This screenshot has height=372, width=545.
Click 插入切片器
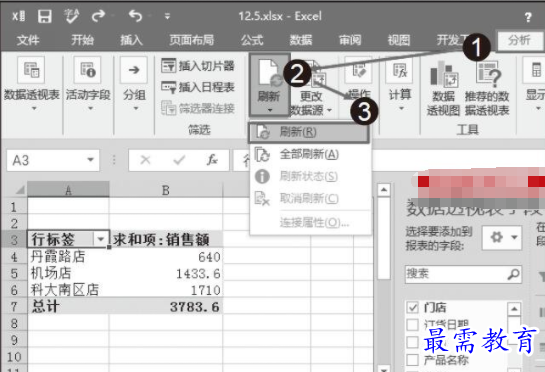click(x=198, y=66)
